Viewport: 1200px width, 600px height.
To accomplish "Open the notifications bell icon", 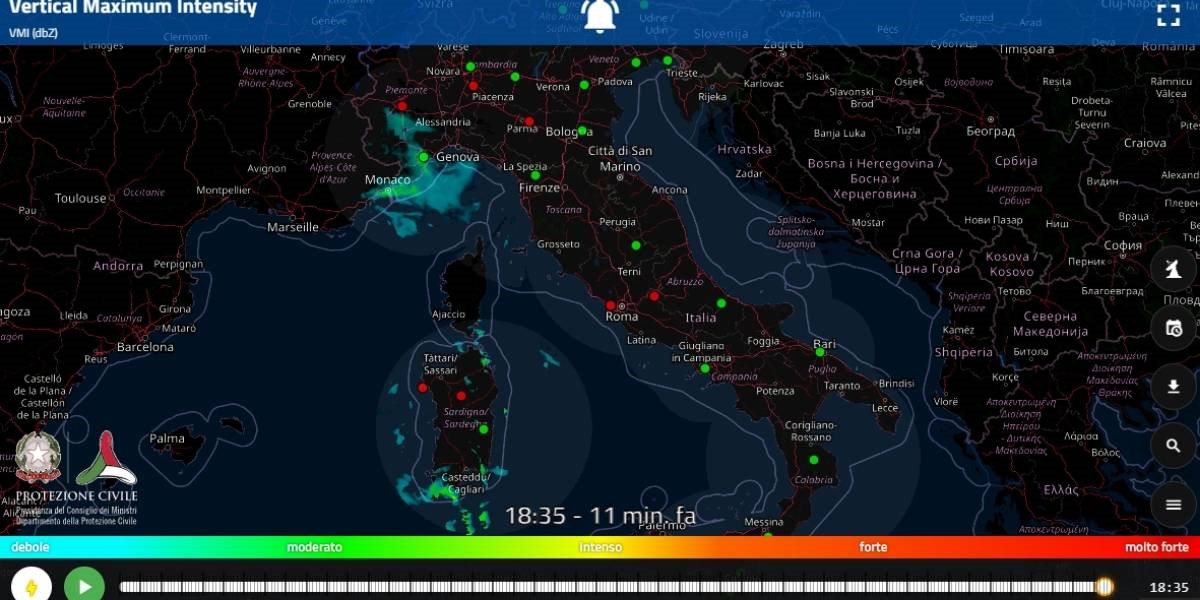I will point(600,14).
